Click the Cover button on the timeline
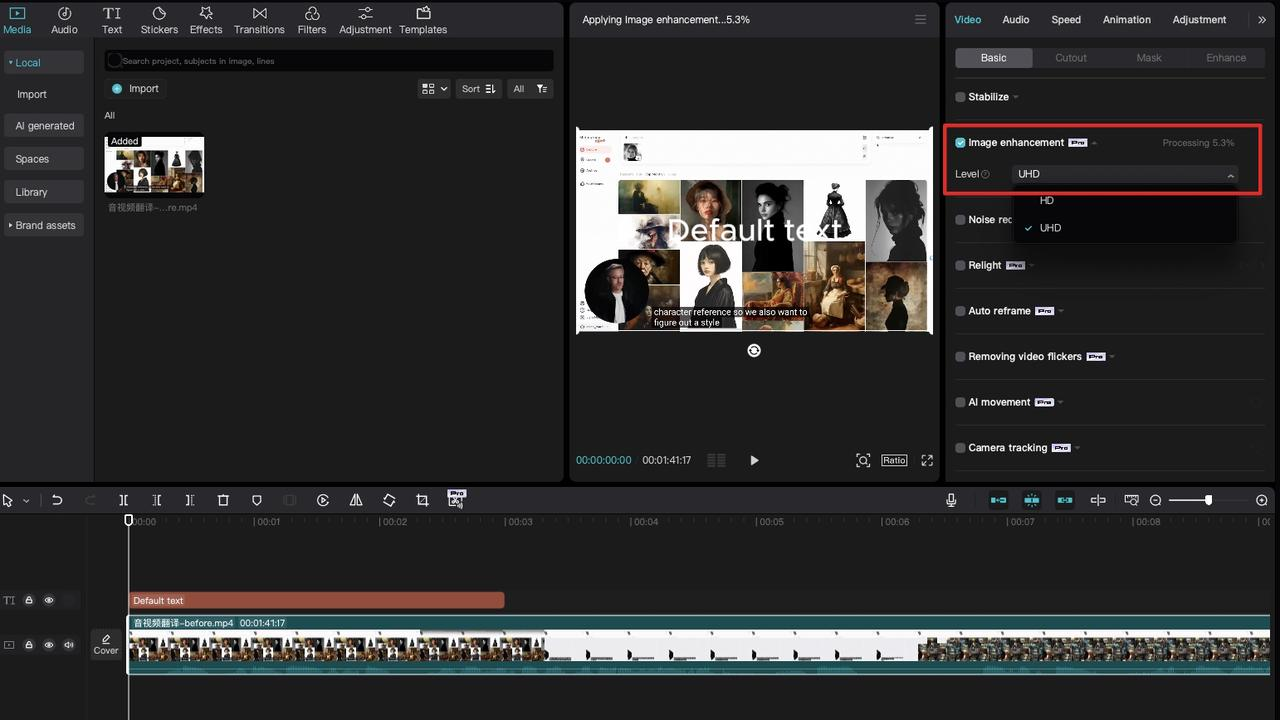 click(105, 644)
